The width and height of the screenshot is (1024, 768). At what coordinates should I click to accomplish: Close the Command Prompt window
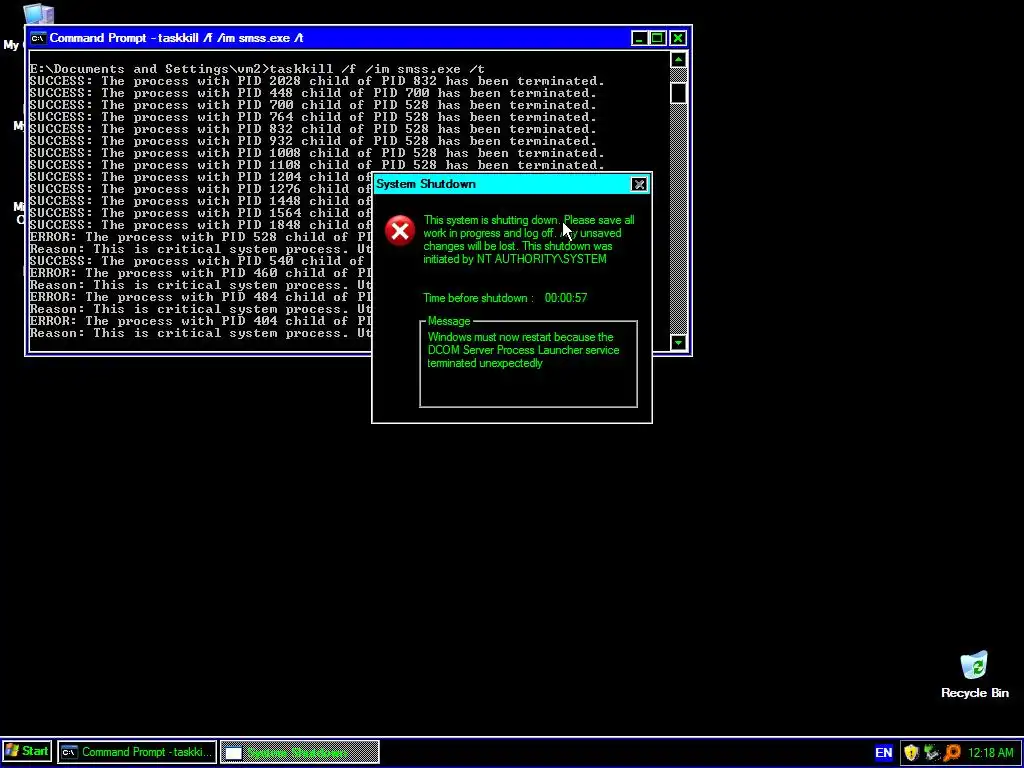point(678,38)
